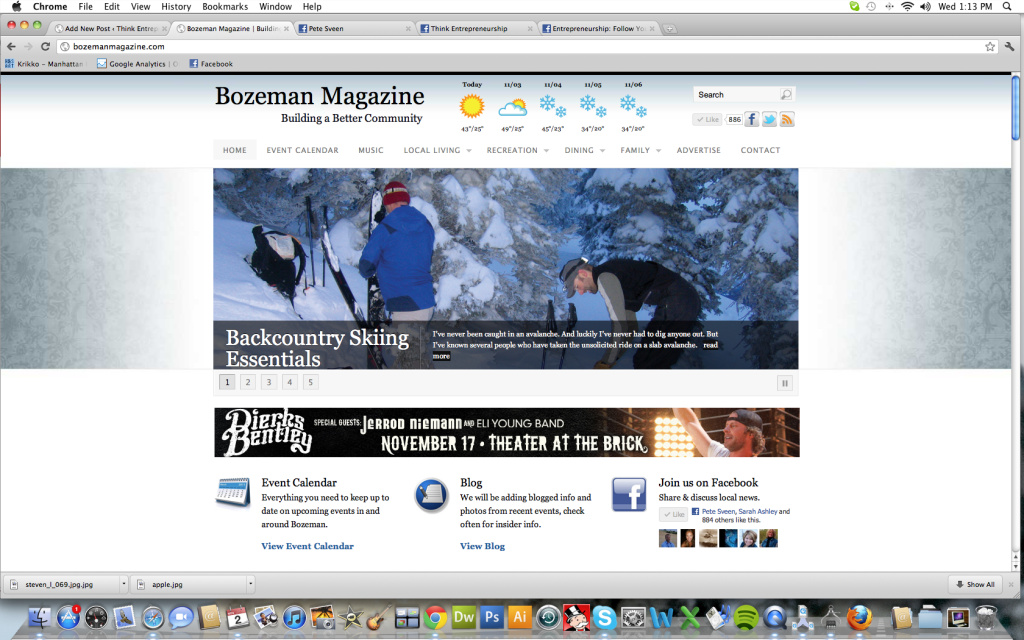Click into the site Search field
Screen dimensions: 1024x640
(738, 95)
